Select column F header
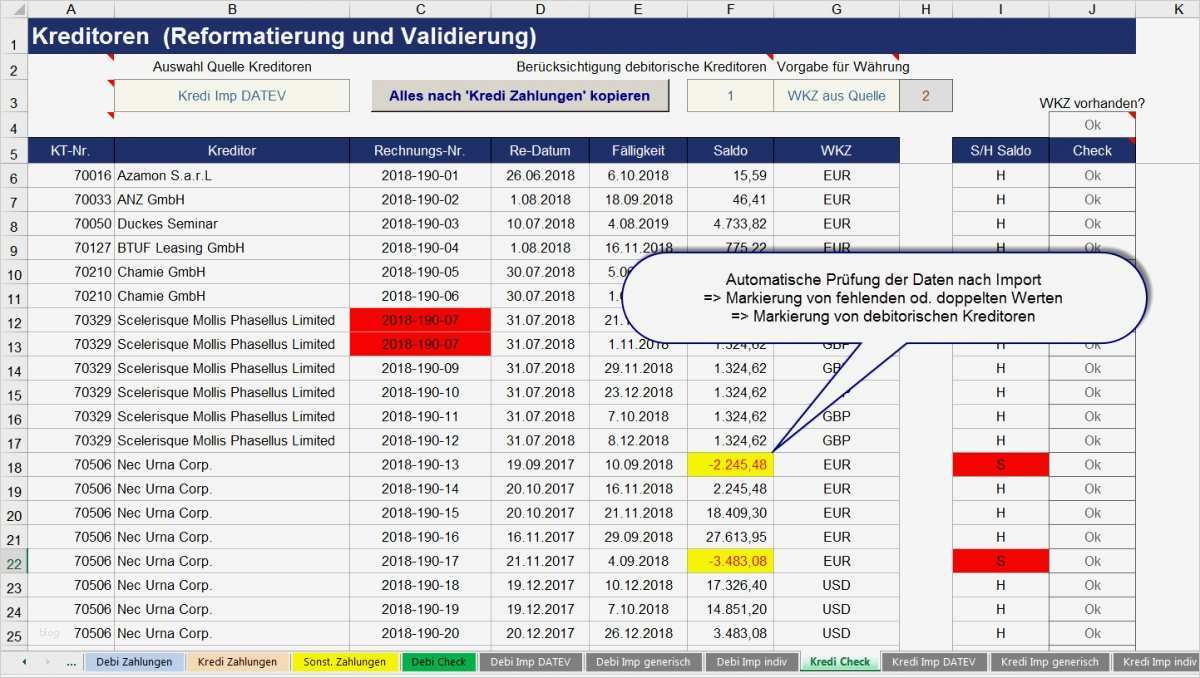This screenshot has width=1200, height=678. 730,8
